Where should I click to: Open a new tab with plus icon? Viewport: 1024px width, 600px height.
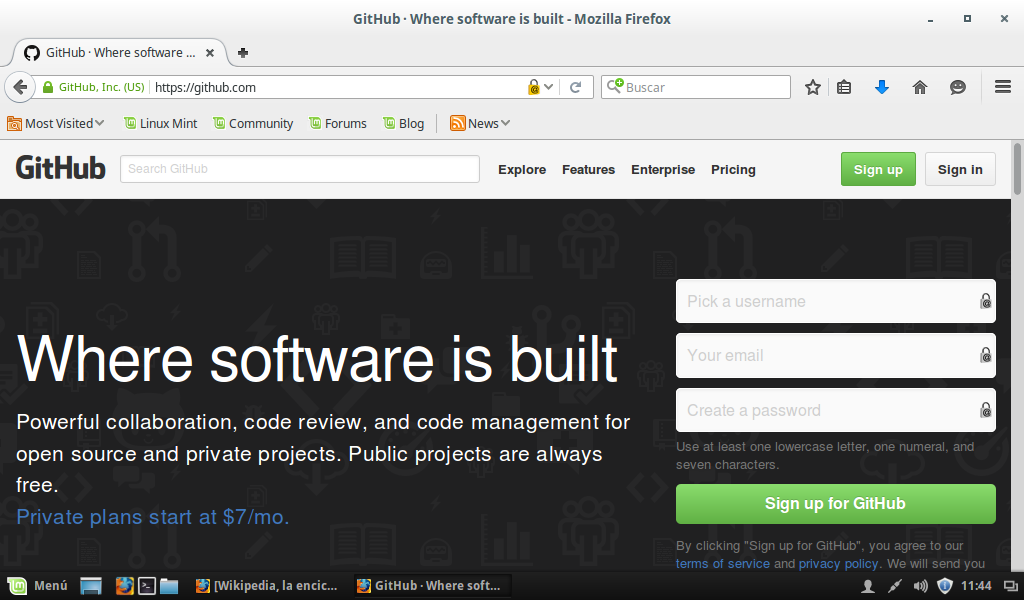click(243, 53)
